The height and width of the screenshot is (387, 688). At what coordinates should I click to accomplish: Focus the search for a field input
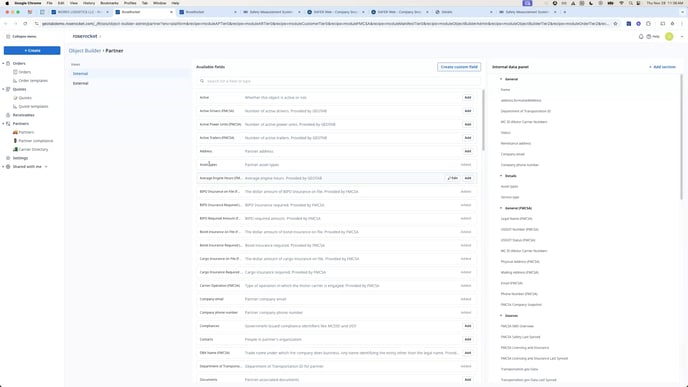click(x=338, y=81)
